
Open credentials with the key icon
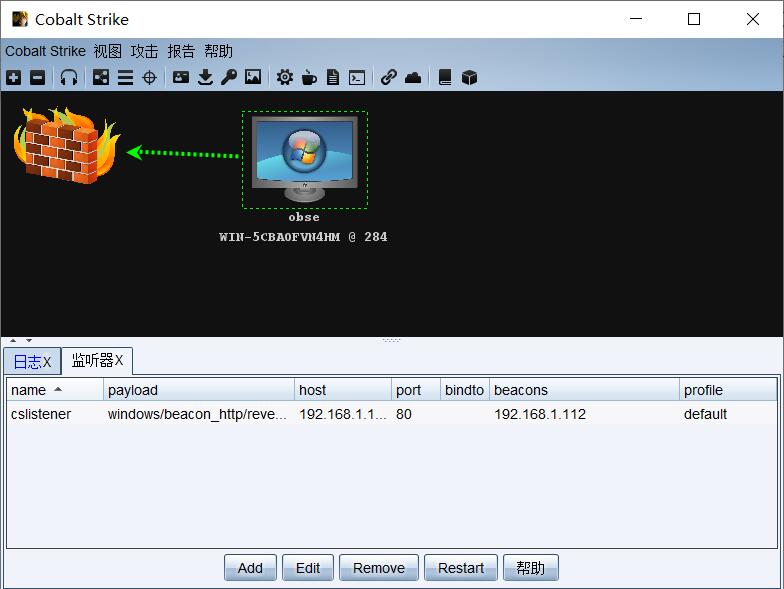(229, 77)
